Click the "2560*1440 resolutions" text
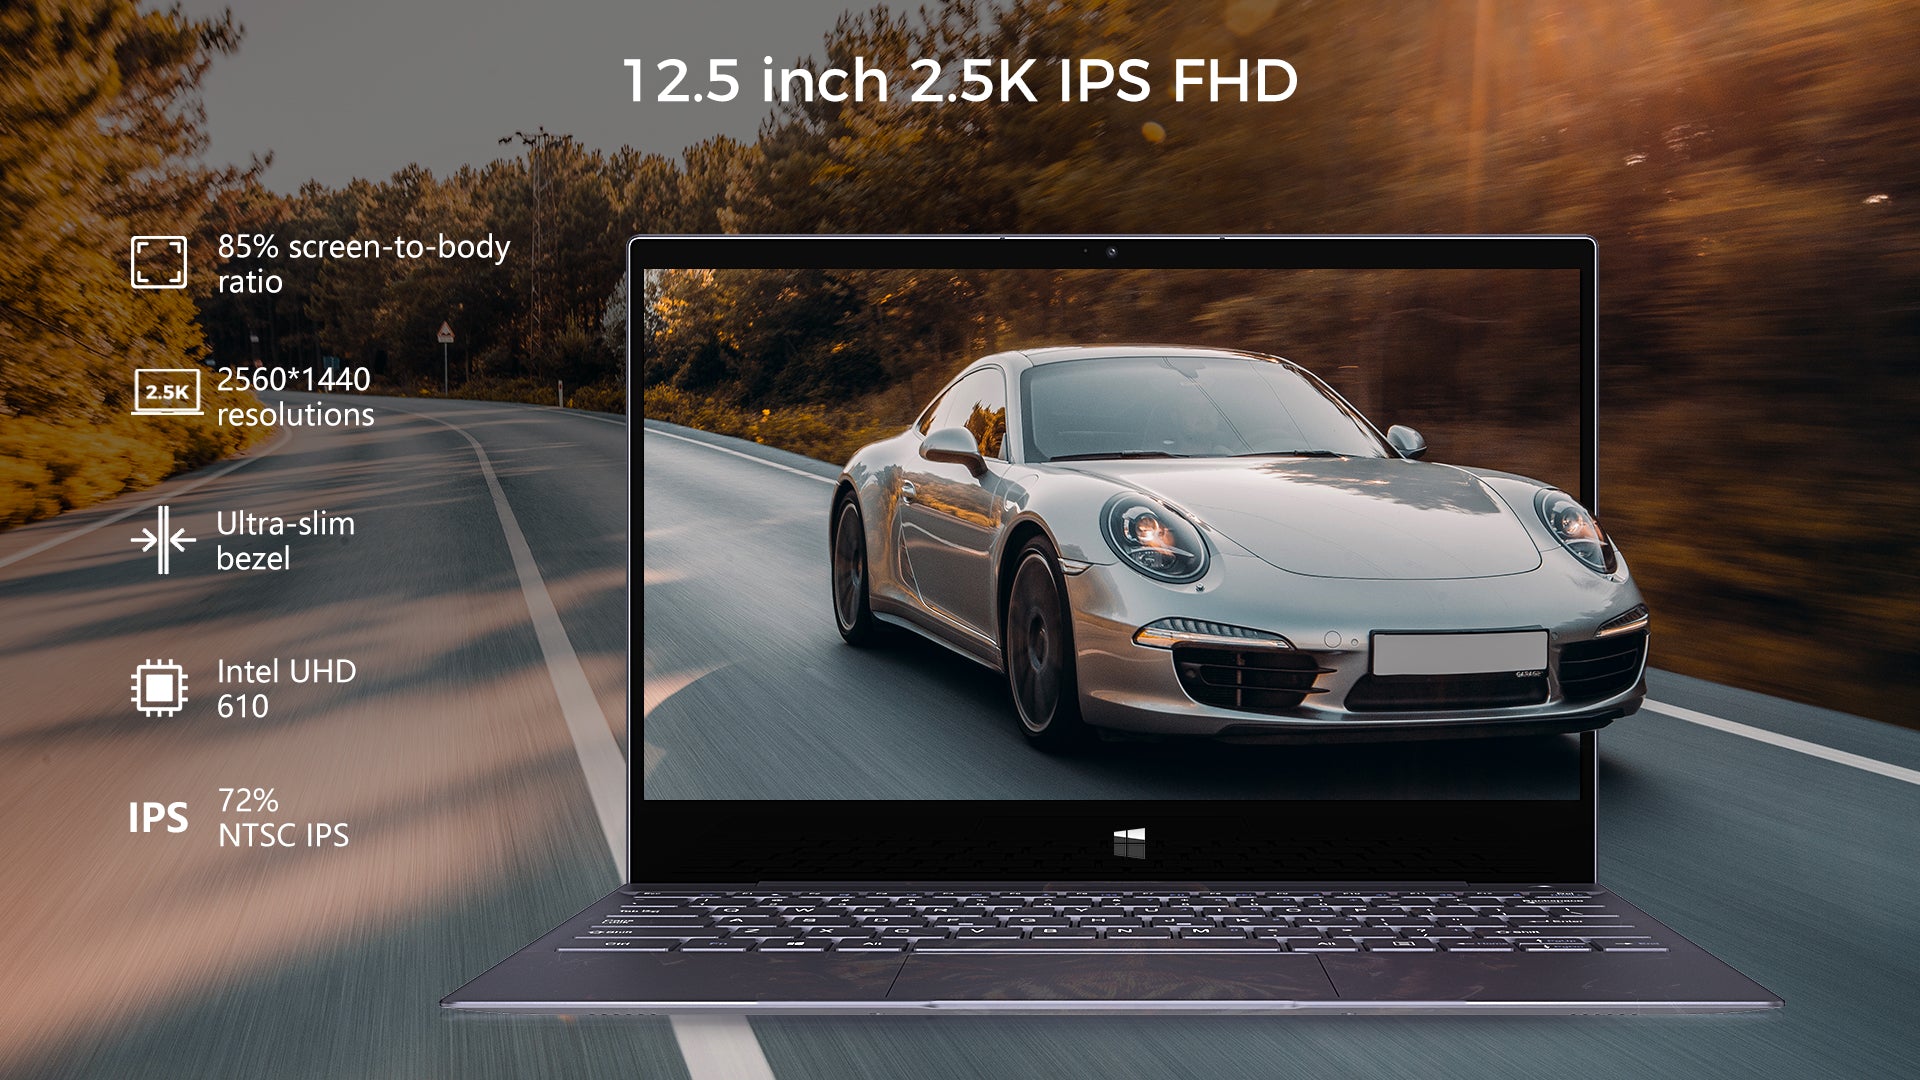1920x1080 pixels. point(295,397)
